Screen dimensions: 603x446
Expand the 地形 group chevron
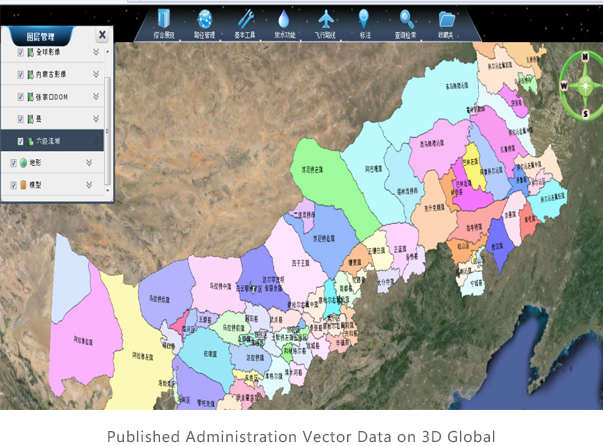pyautogui.click(x=89, y=162)
